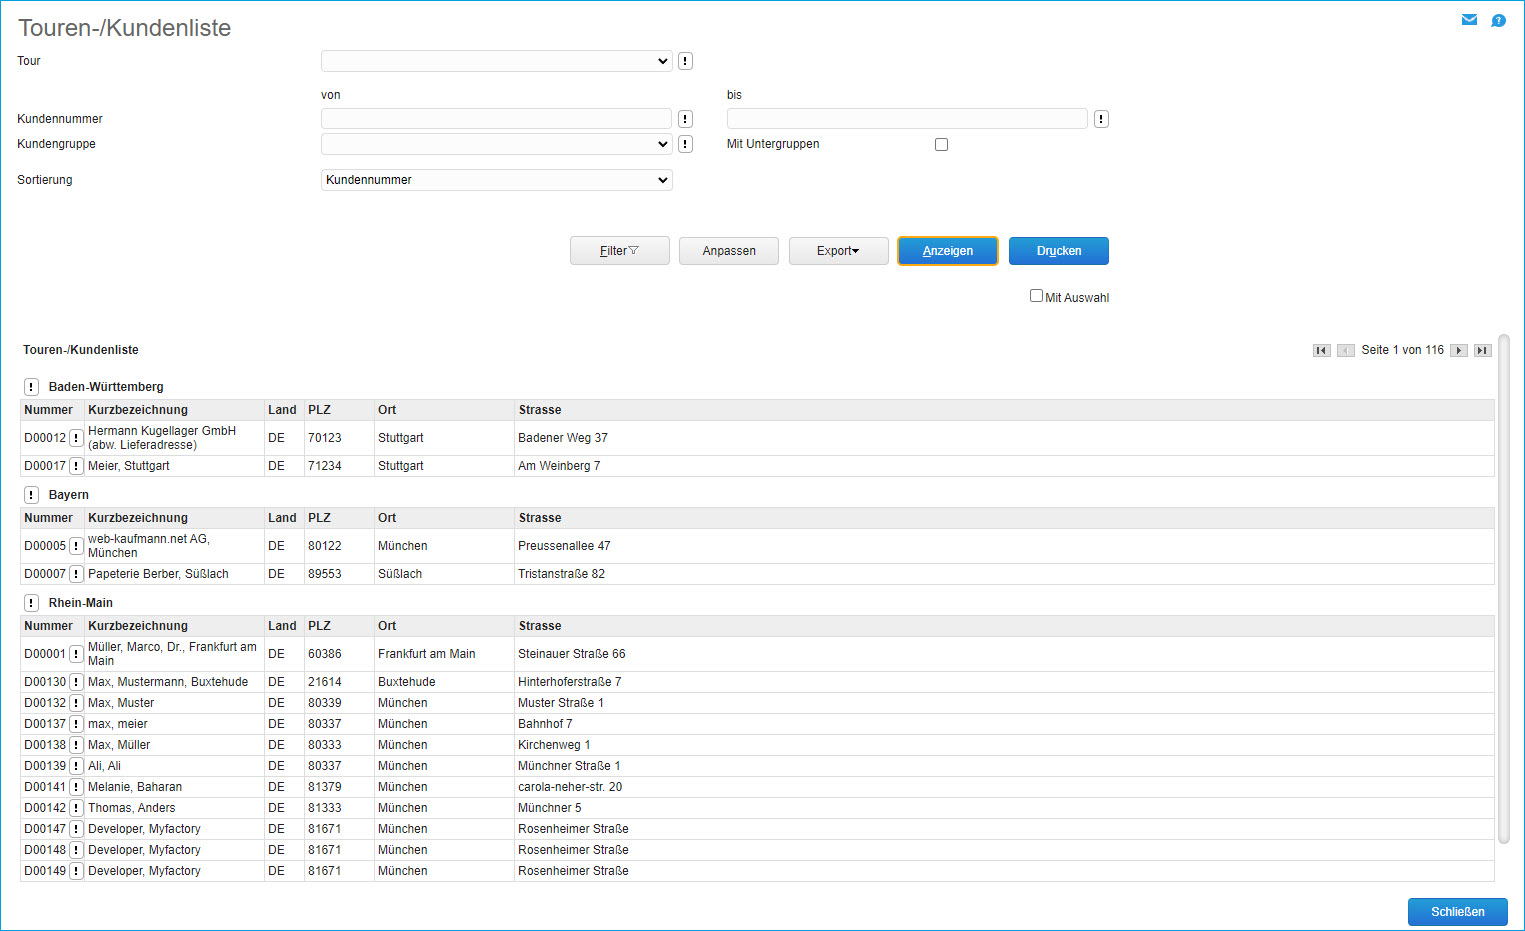This screenshot has height=931, width=1525.
Task: Open info icon for customer D00132
Action: click(x=76, y=703)
